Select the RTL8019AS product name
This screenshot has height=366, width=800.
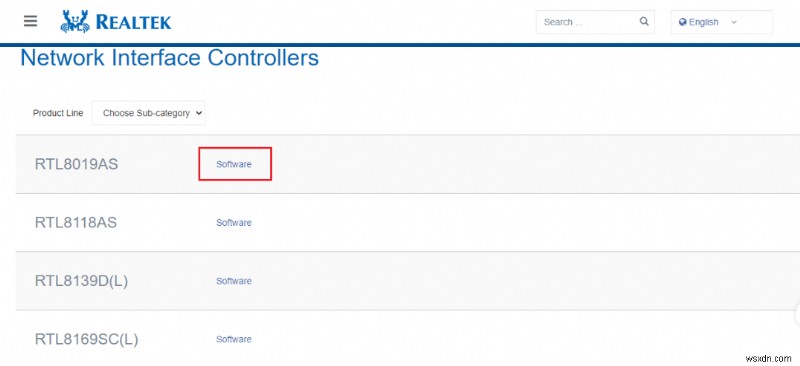tap(77, 164)
